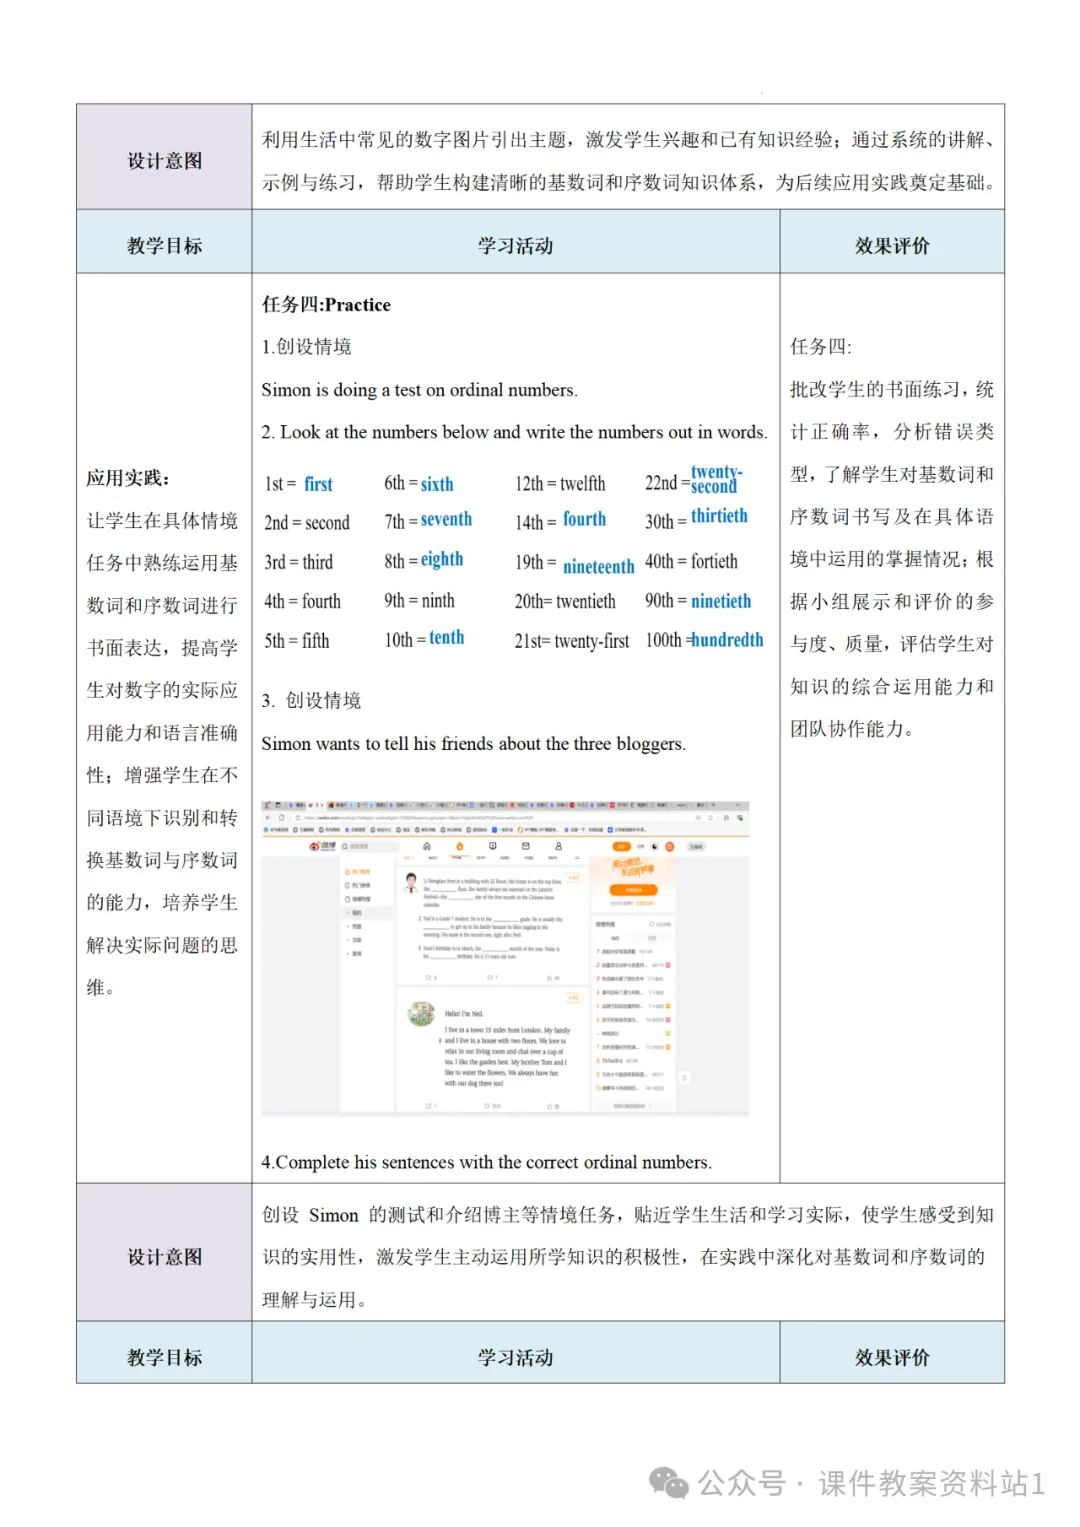Select "Simon is doing a test on ordinal numbers."
Screen dimensions: 1080x1527
pos(420,390)
